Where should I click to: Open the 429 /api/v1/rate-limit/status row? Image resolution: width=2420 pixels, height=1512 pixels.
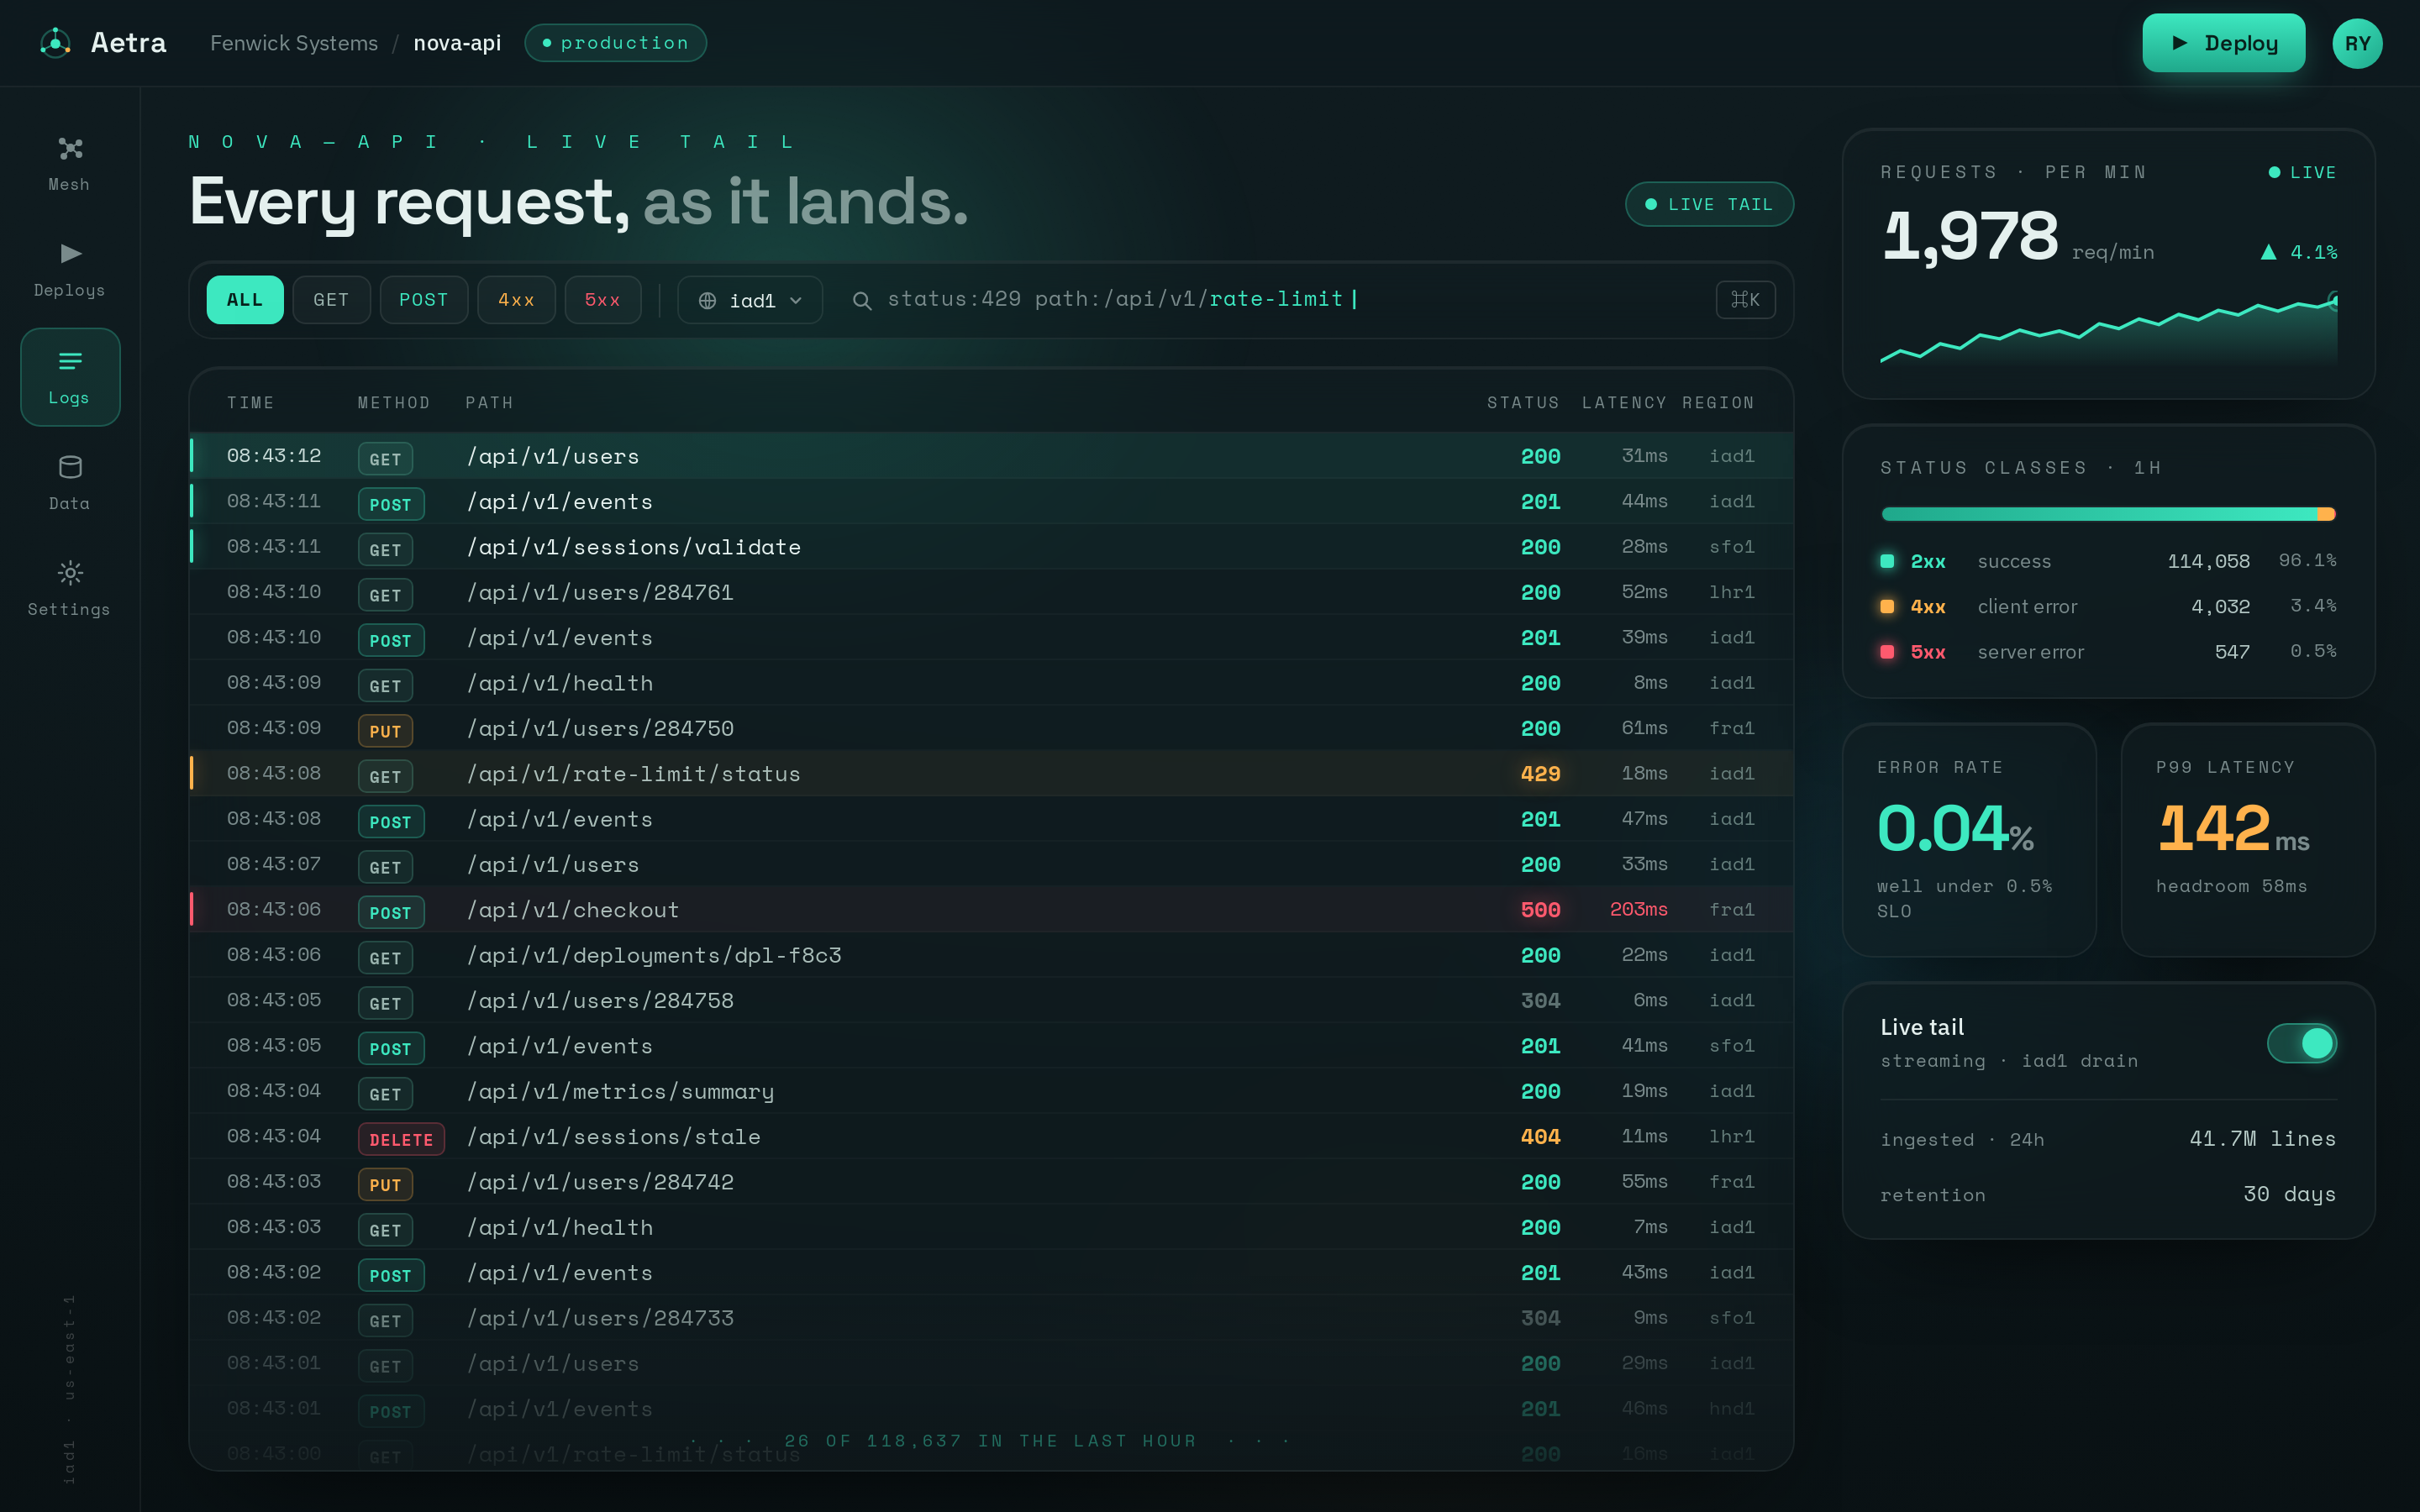point(991,774)
